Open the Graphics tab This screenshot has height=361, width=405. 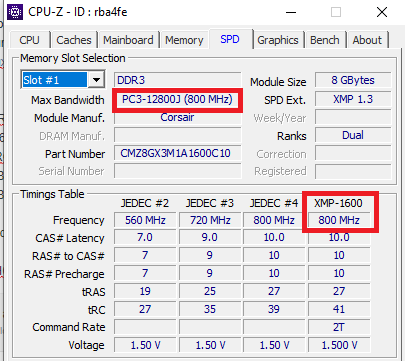pos(278,40)
